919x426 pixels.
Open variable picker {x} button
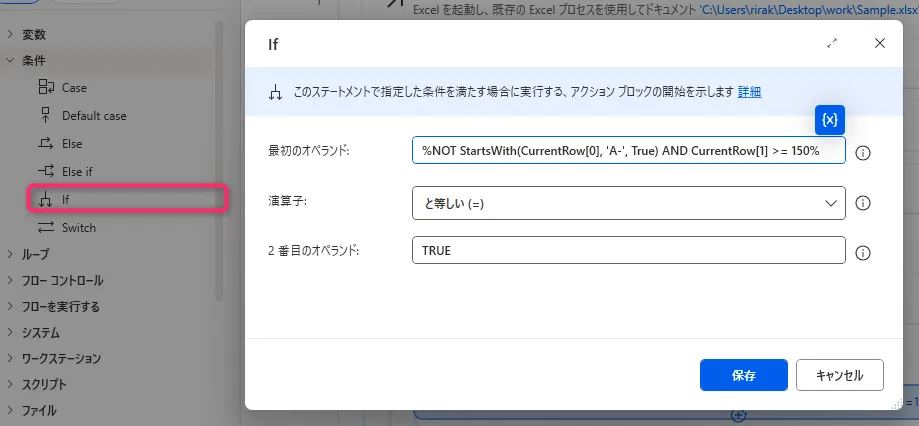pyautogui.click(x=830, y=120)
